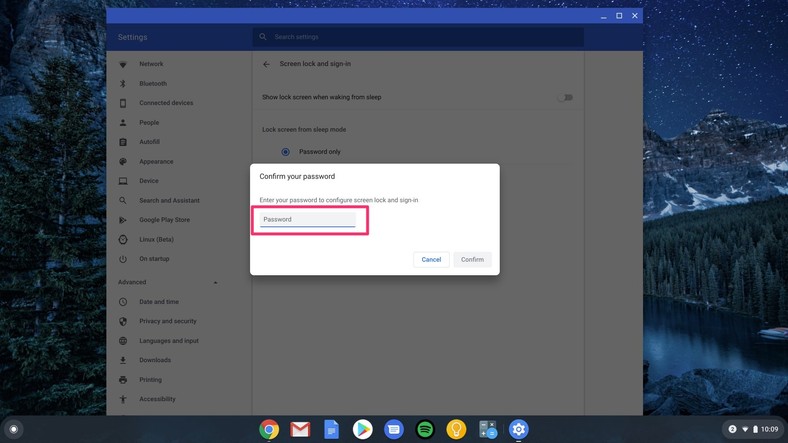Screen dimensions: 788x443
Task: Open Privacy and security settings
Action: pos(168,321)
